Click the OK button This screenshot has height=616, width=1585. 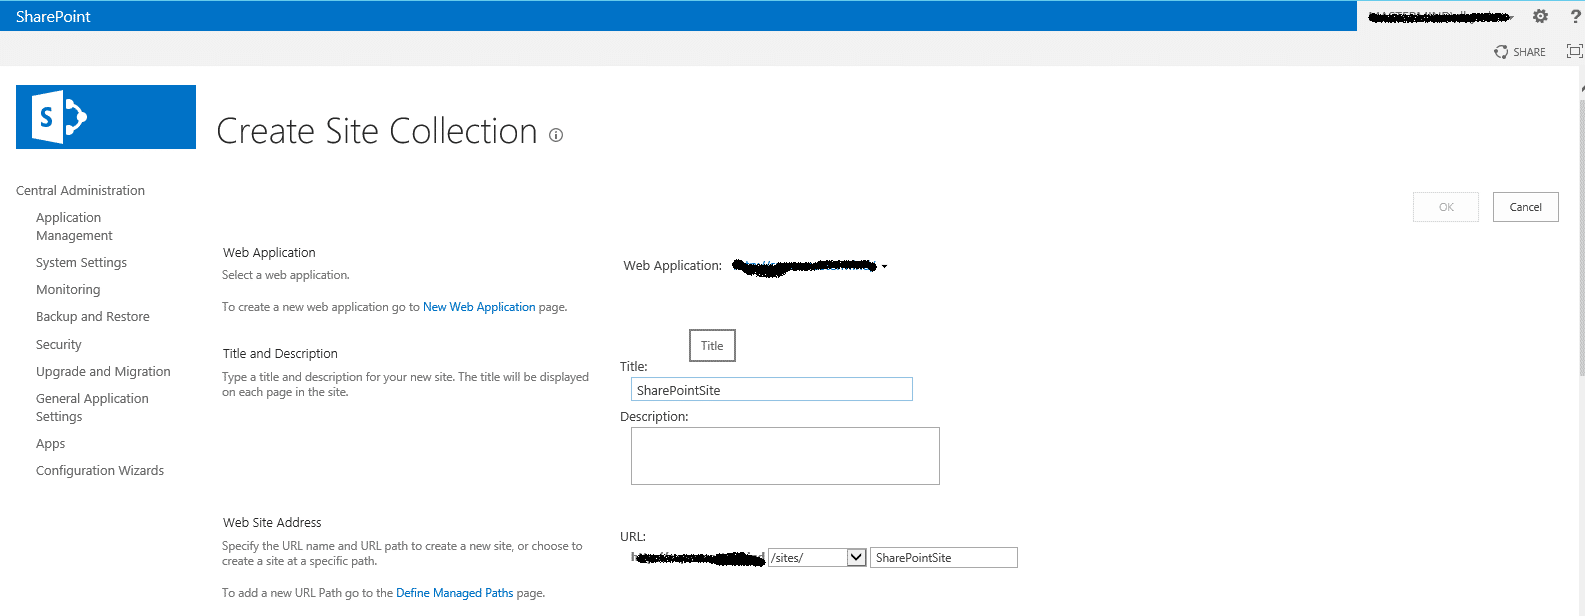click(x=1446, y=207)
